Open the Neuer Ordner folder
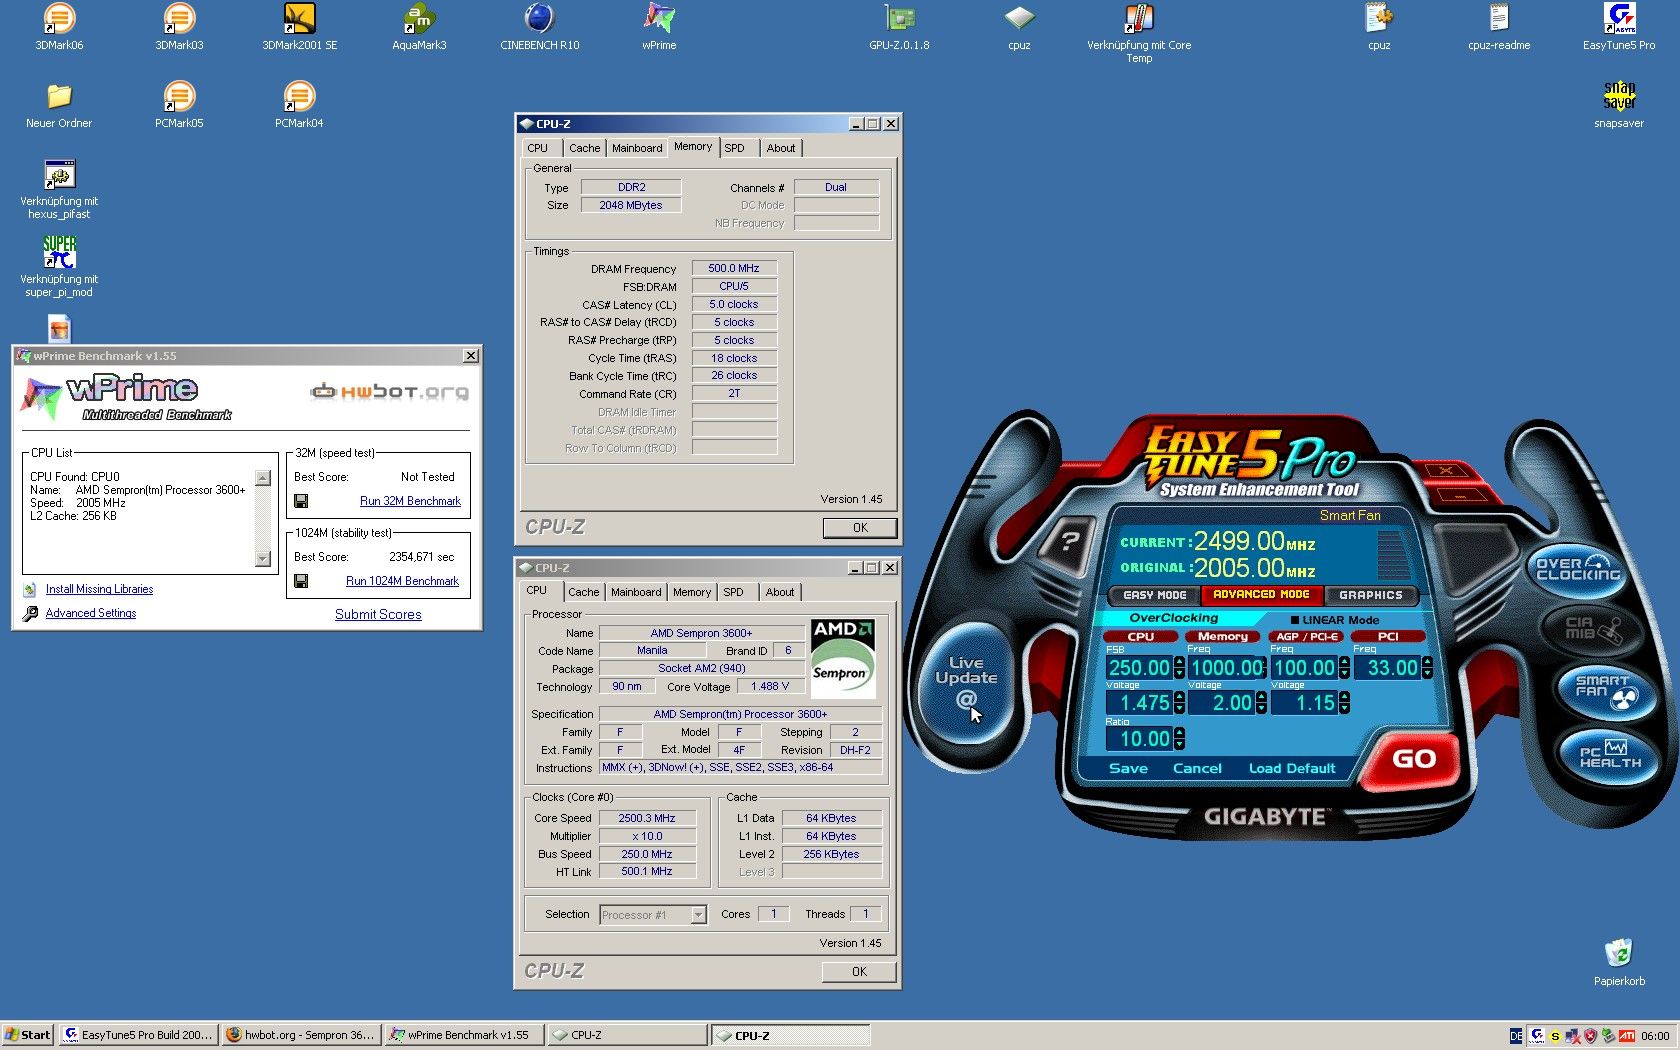 (x=59, y=97)
